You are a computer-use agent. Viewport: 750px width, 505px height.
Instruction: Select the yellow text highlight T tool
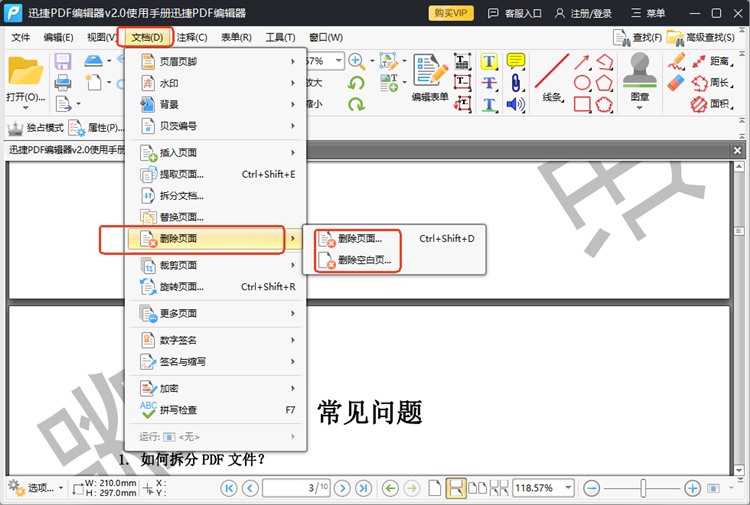point(489,62)
